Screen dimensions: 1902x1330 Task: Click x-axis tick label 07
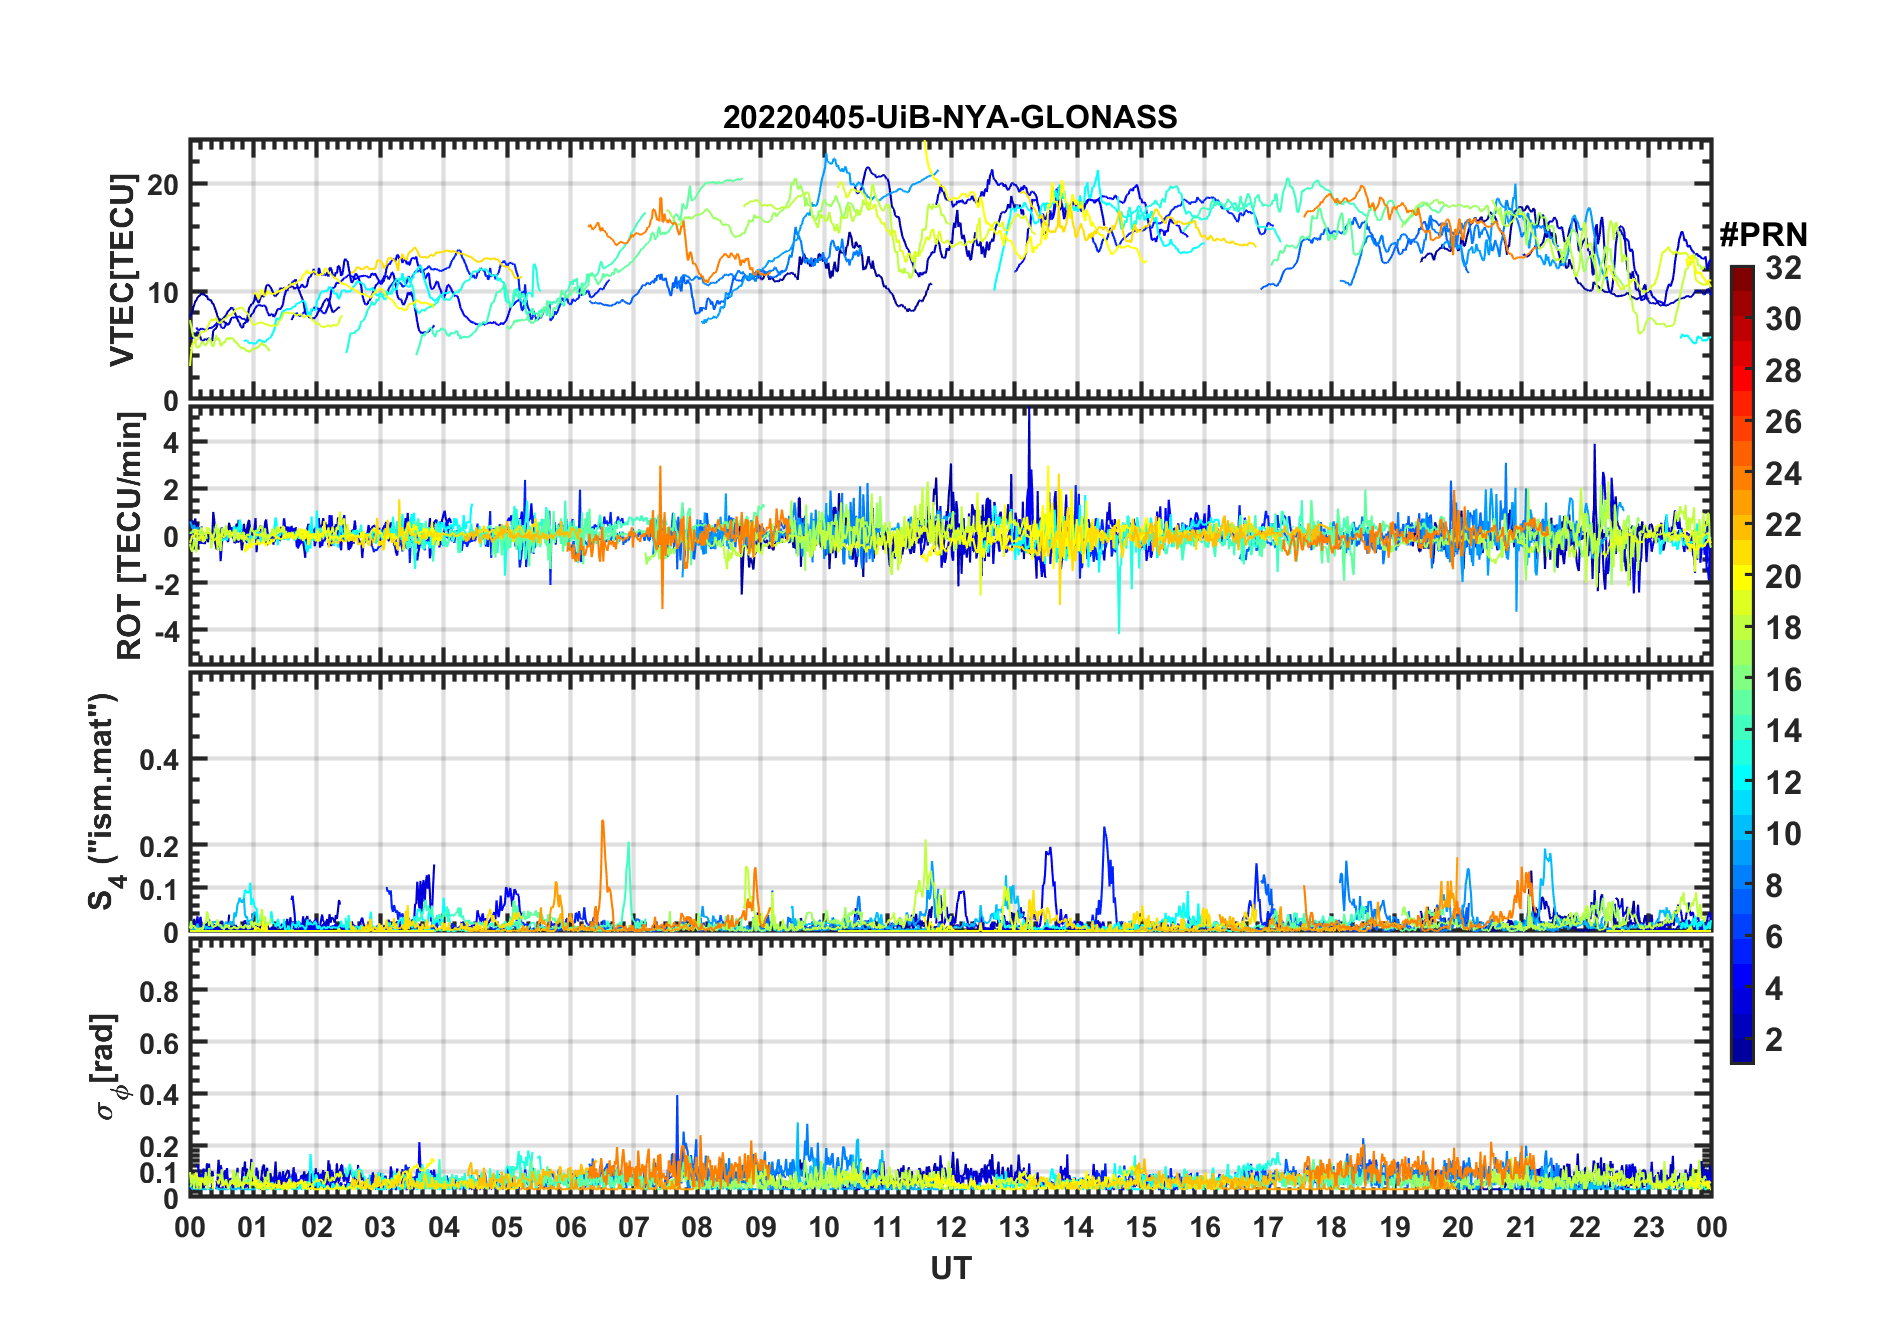point(634,1227)
